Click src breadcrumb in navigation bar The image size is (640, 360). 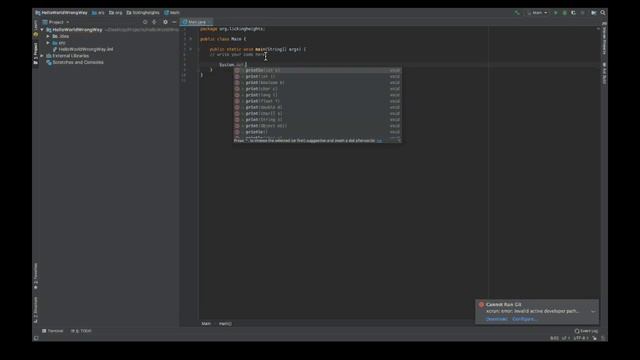pyautogui.click(x=98, y=13)
